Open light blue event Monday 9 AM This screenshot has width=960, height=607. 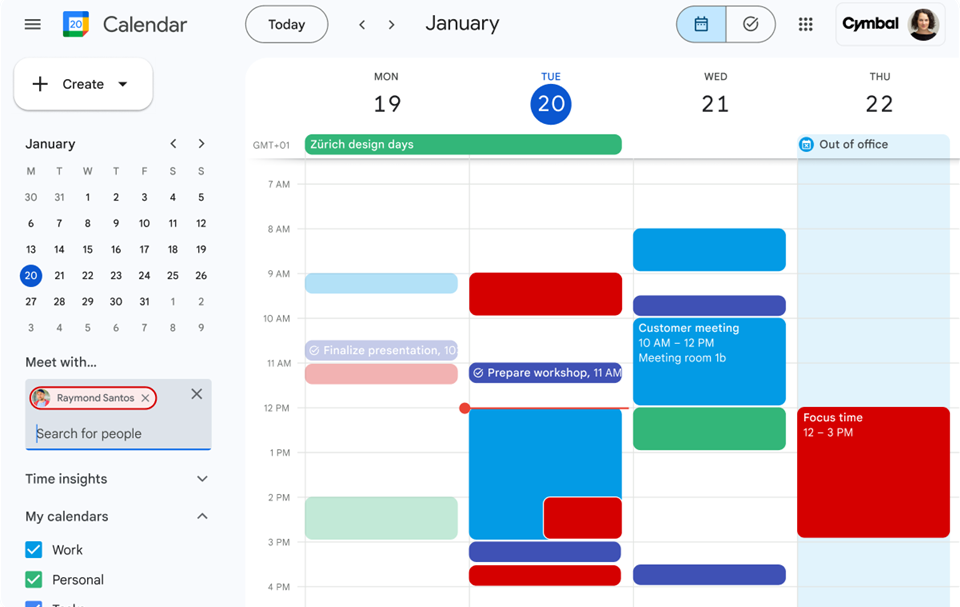coord(381,283)
